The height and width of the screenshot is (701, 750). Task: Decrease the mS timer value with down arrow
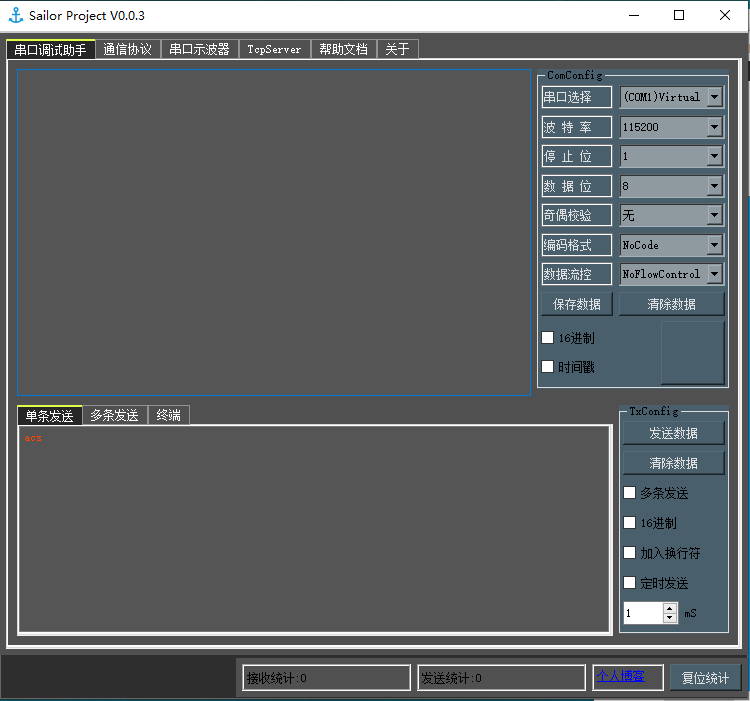click(x=670, y=618)
